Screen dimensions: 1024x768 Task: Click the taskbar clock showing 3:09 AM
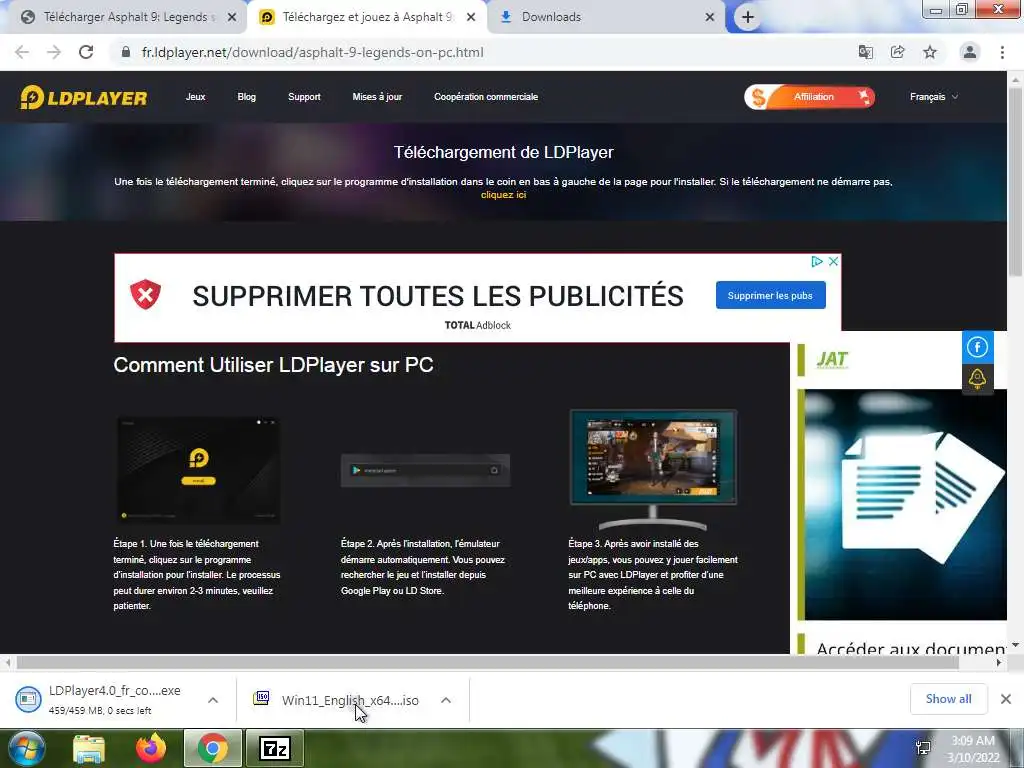point(973,748)
